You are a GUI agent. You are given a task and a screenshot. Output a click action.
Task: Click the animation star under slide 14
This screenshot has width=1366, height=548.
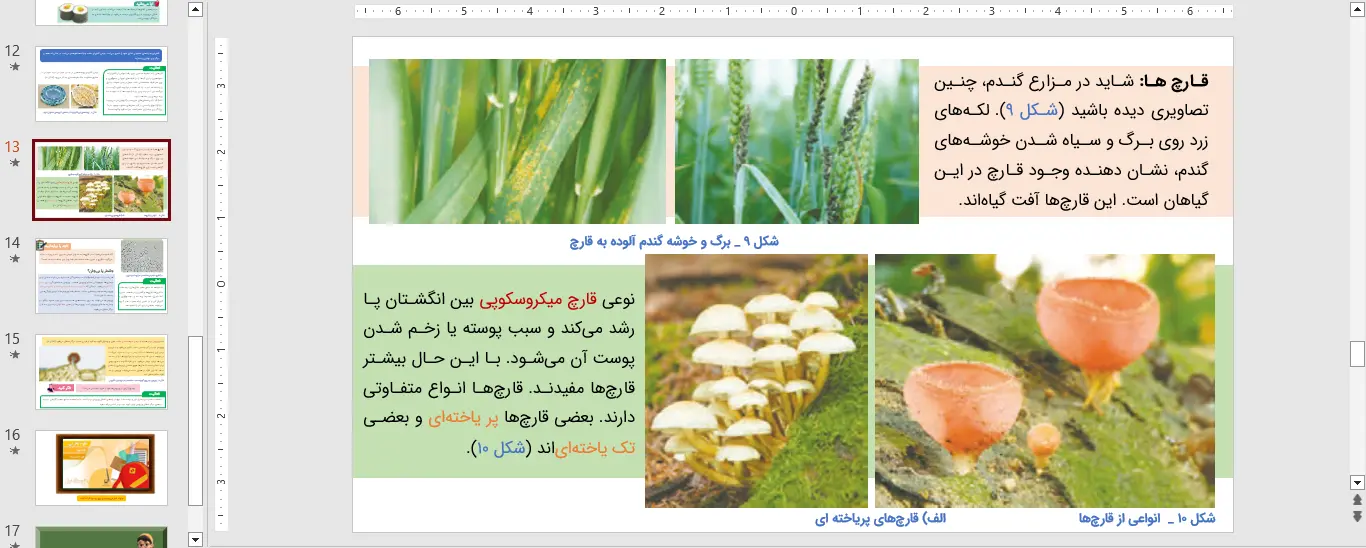(x=14, y=259)
